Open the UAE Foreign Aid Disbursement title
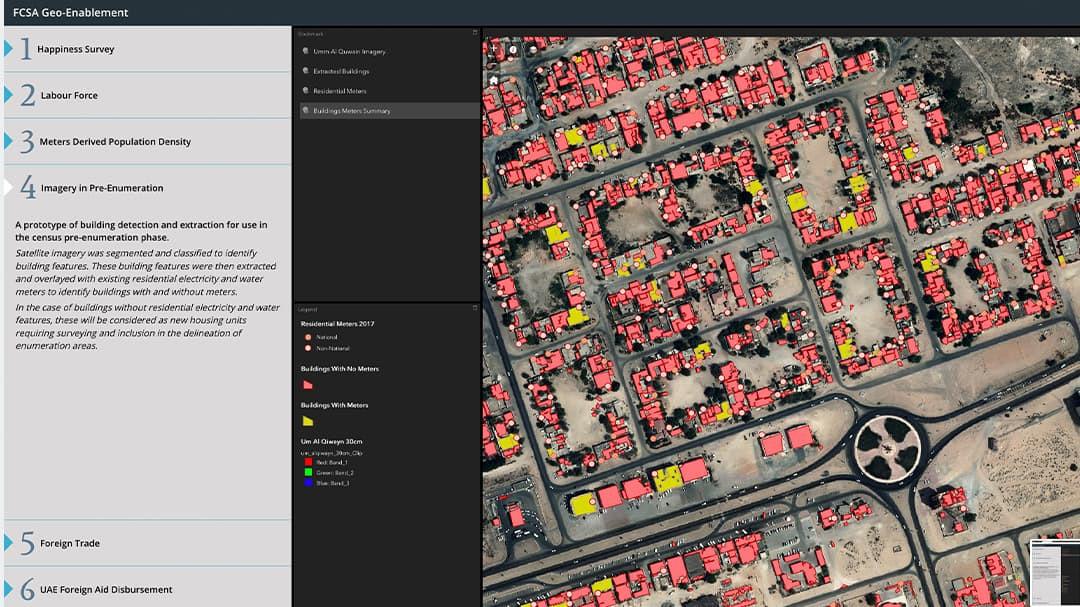The height and width of the screenshot is (607, 1080). [106, 590]
